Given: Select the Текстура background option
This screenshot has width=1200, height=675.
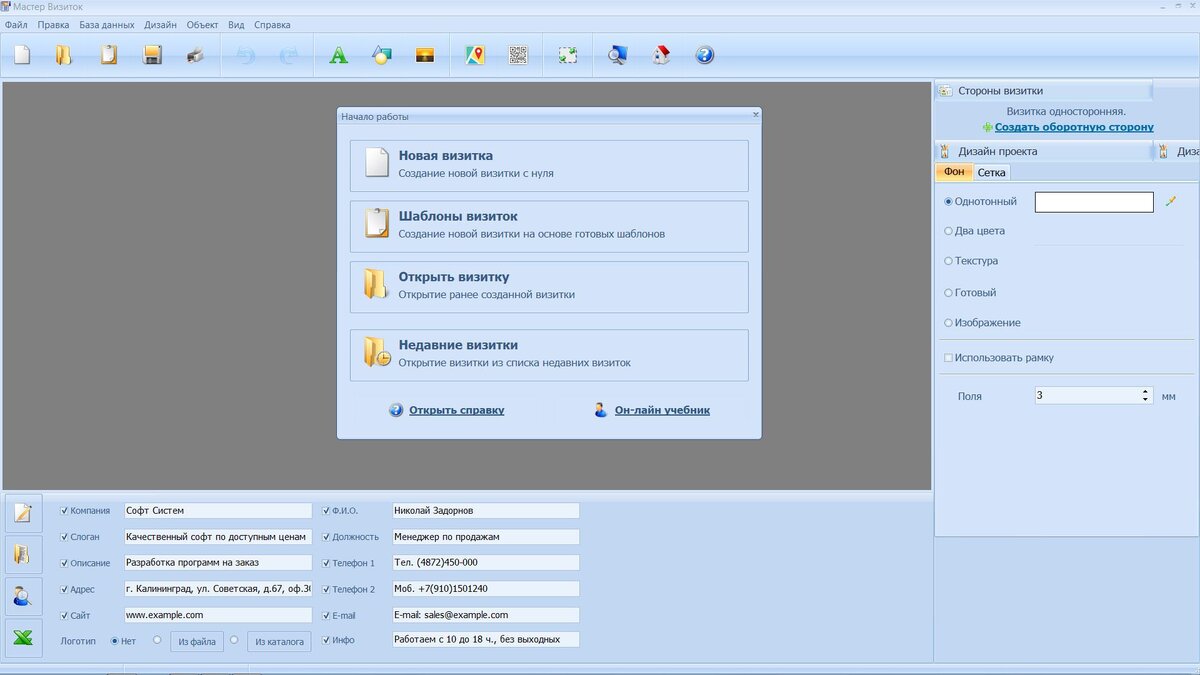Looking at the screenshot, I should click(x=949, y=261).
